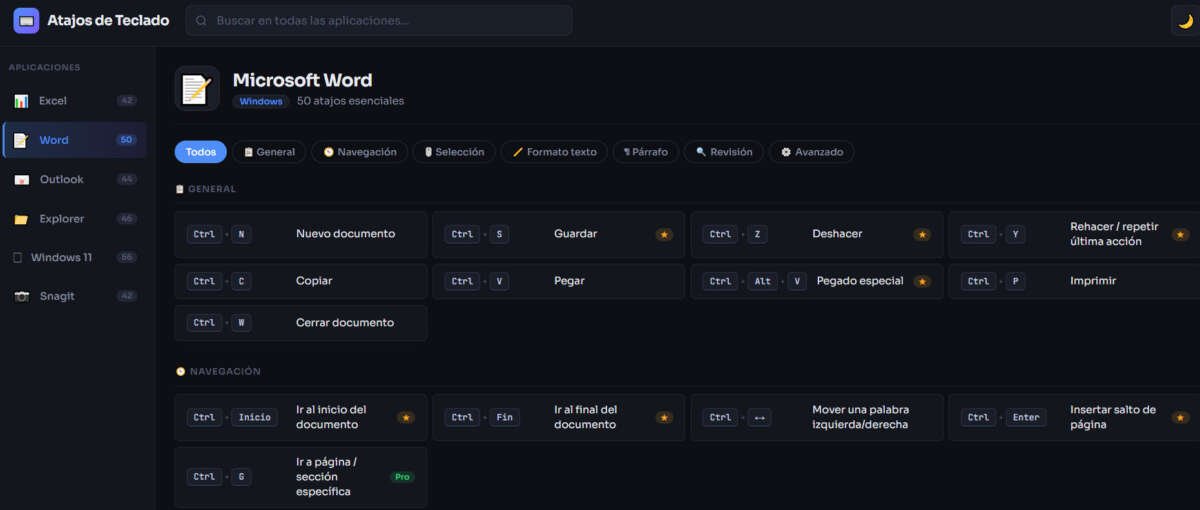Click the Outlook envelope icon in sidebar
This screenshot has width=1200, height=510.
tap(21, 180)
